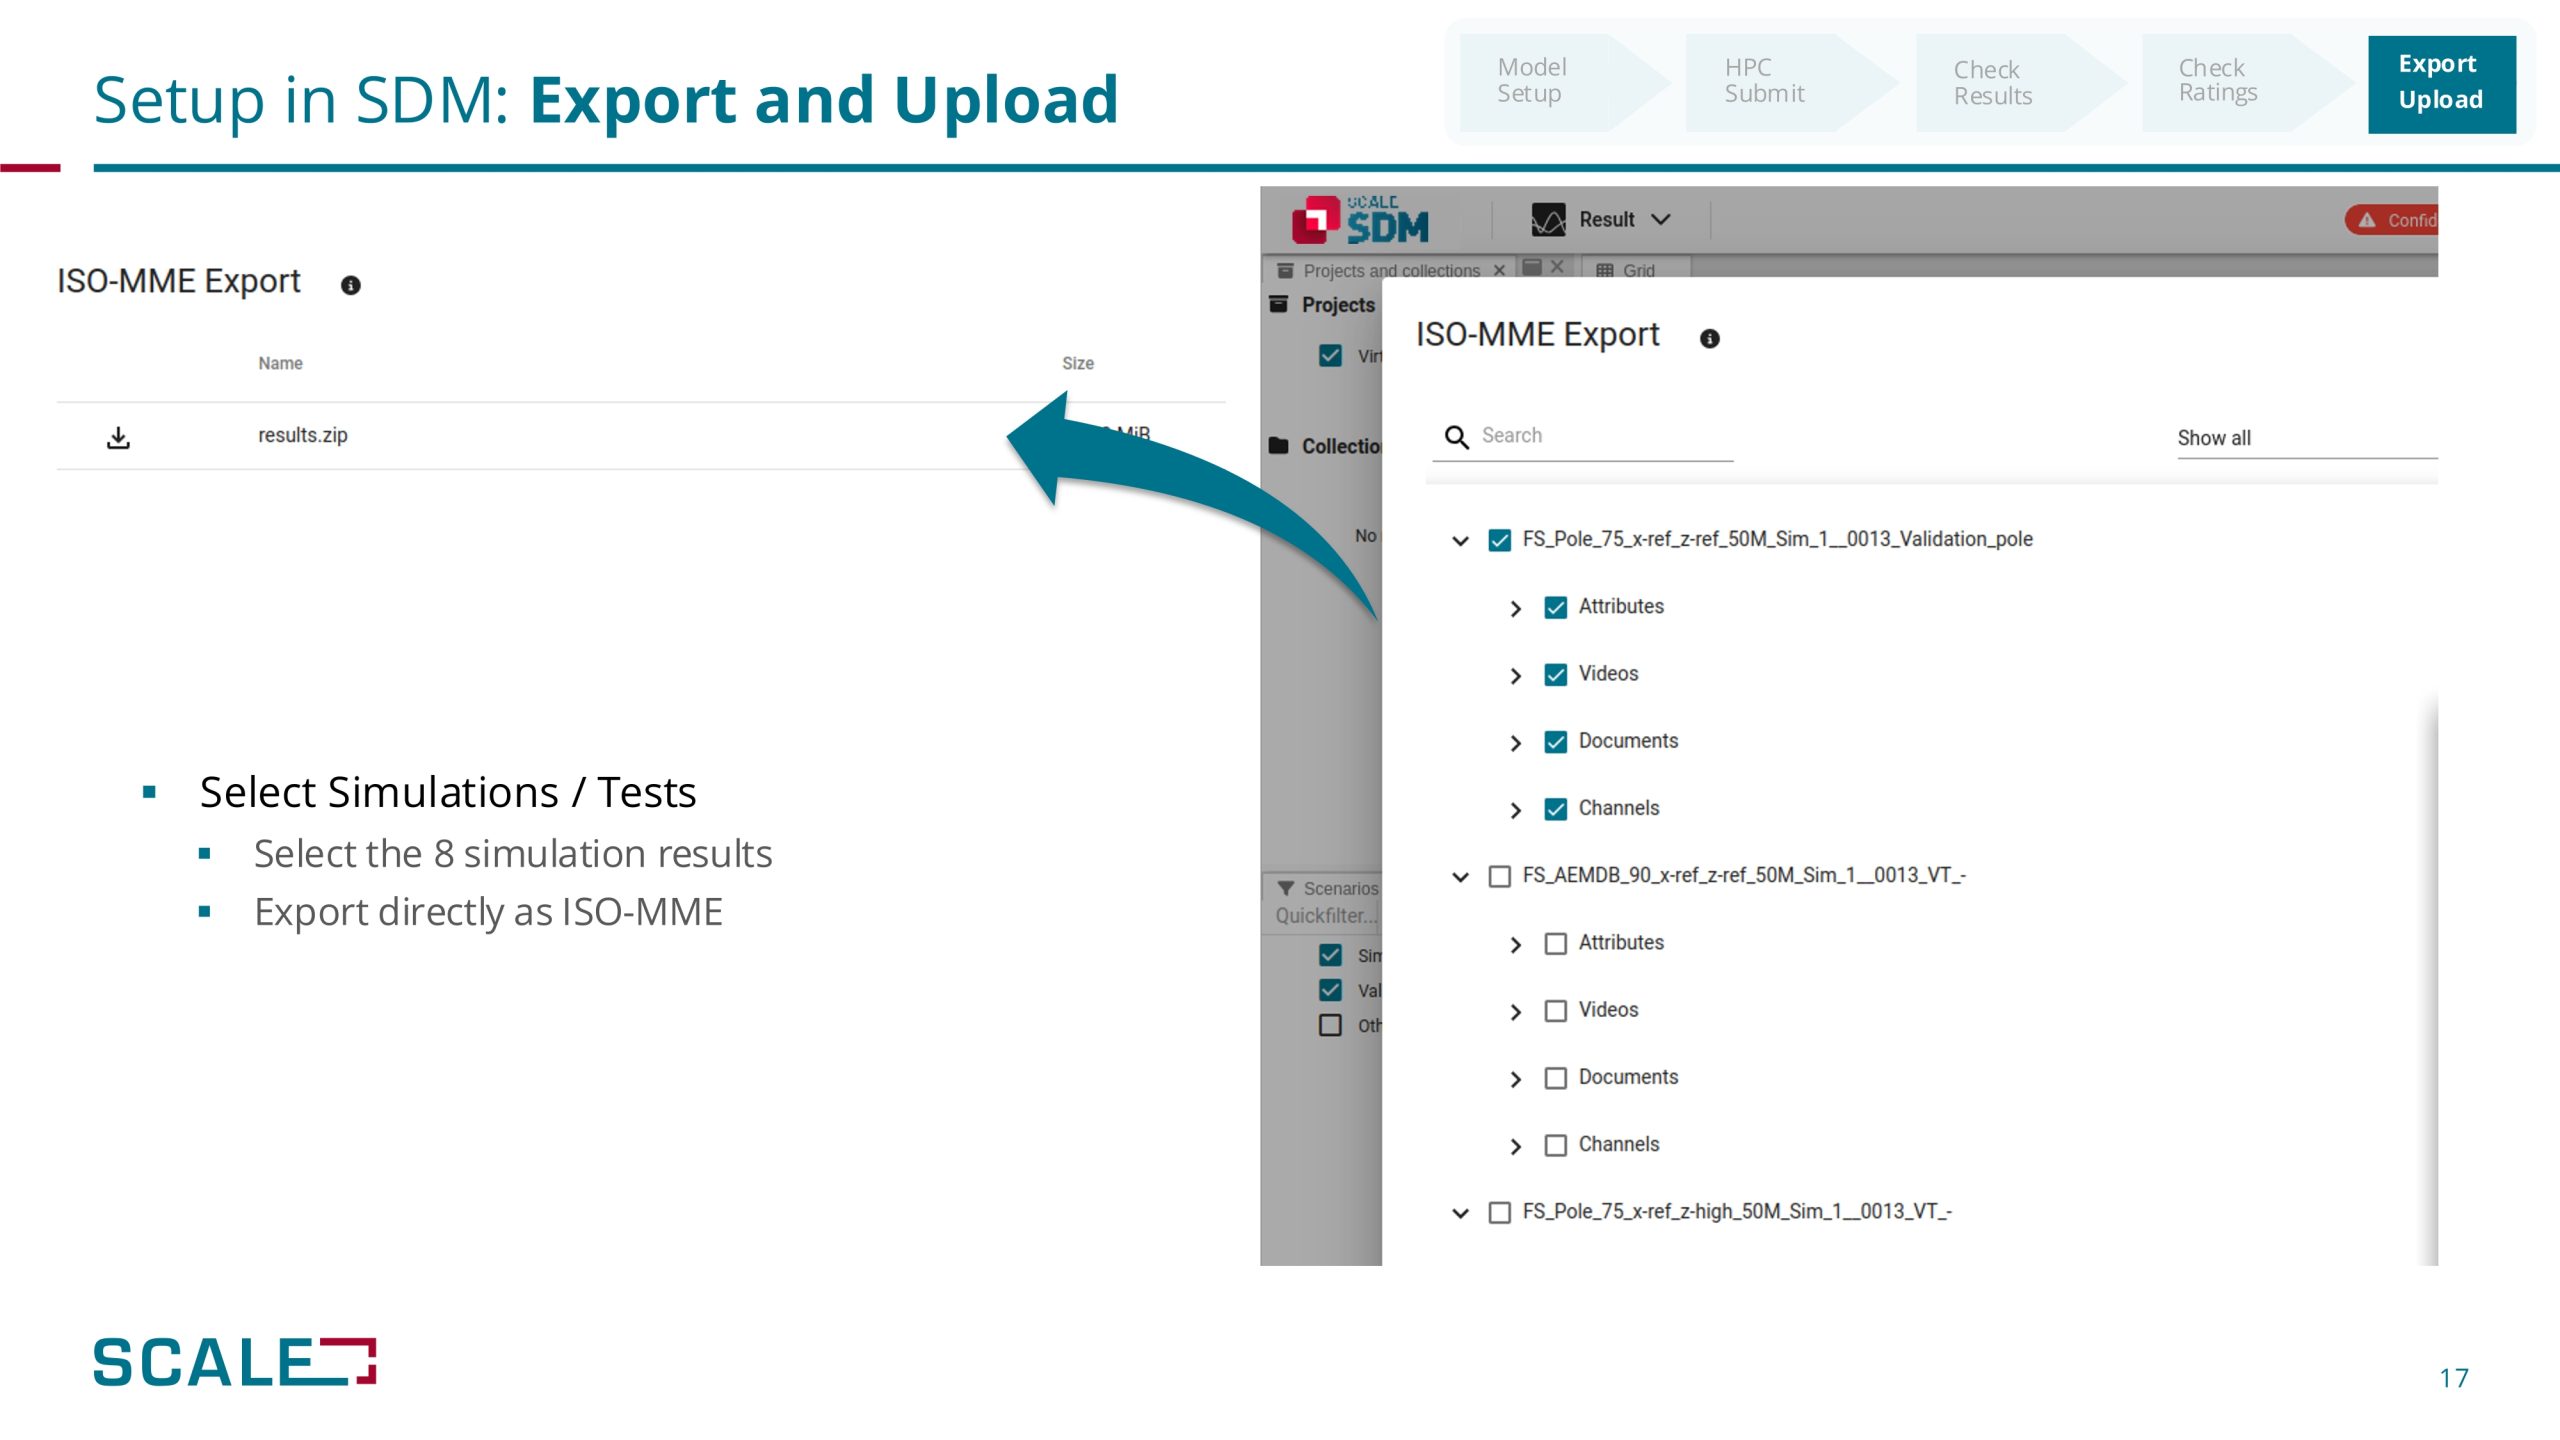Uncheck Channels under the Validation_pole simulation
This screenshot has height=1440, width=2560.
[1555, 809]
